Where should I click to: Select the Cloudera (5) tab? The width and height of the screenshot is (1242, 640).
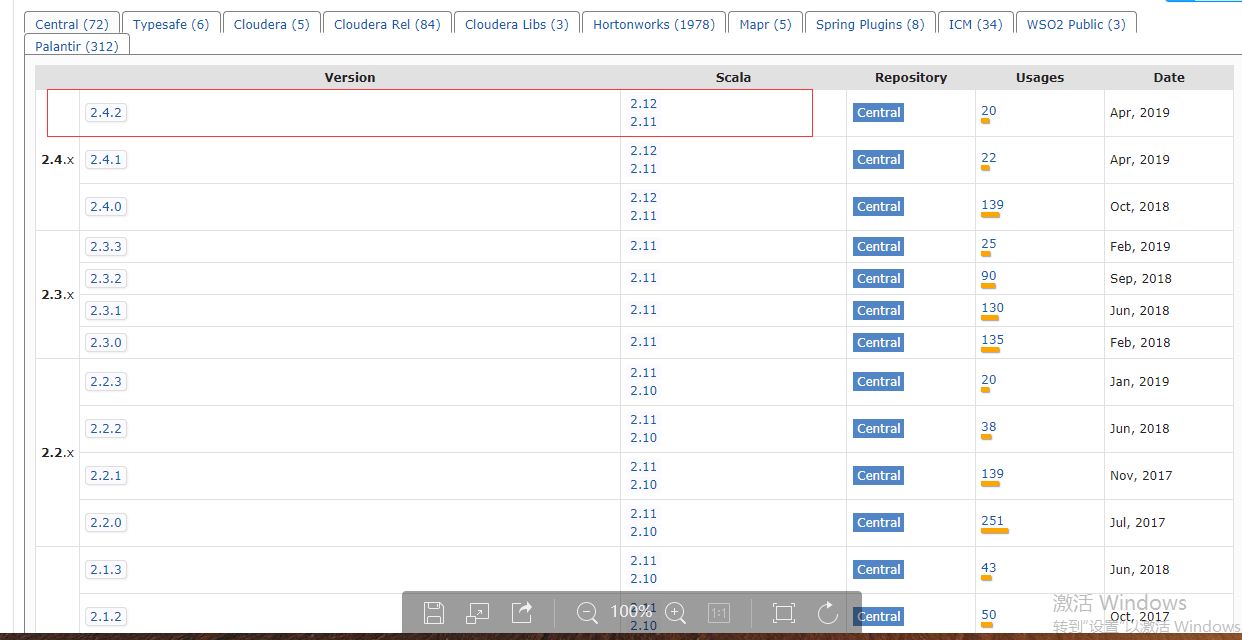coord(272,24)
